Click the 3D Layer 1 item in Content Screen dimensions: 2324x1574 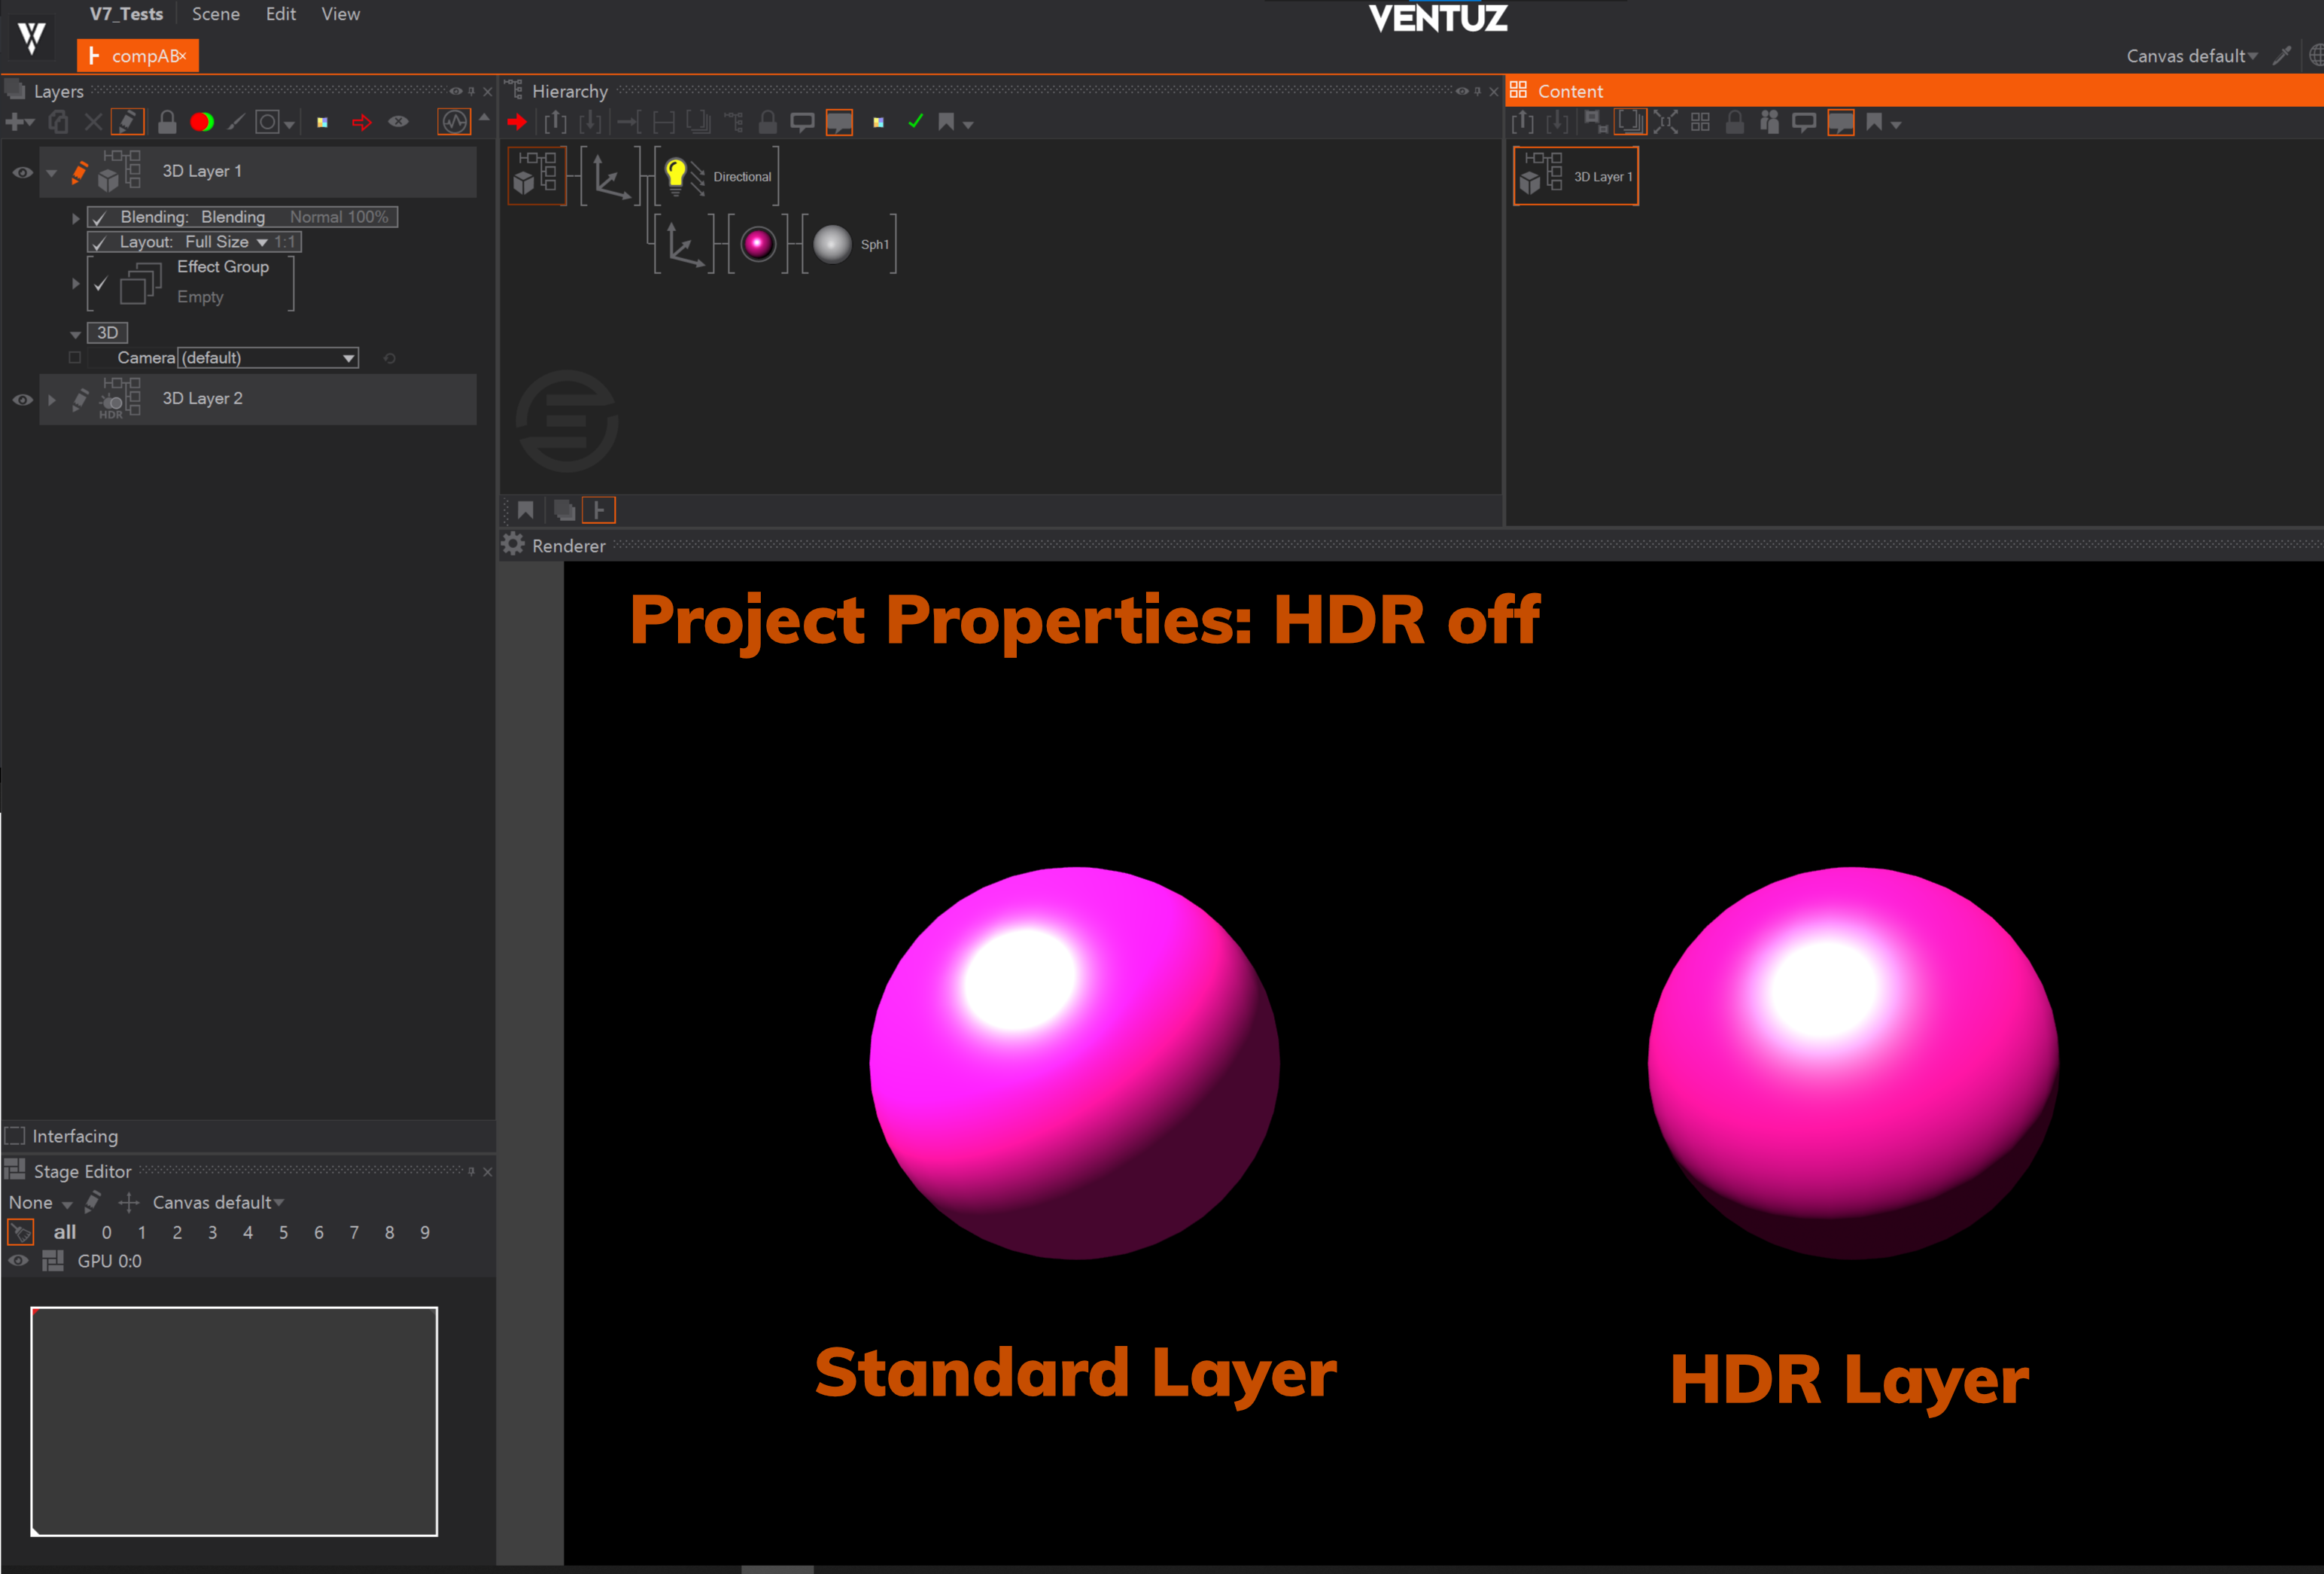(1575, 176)
